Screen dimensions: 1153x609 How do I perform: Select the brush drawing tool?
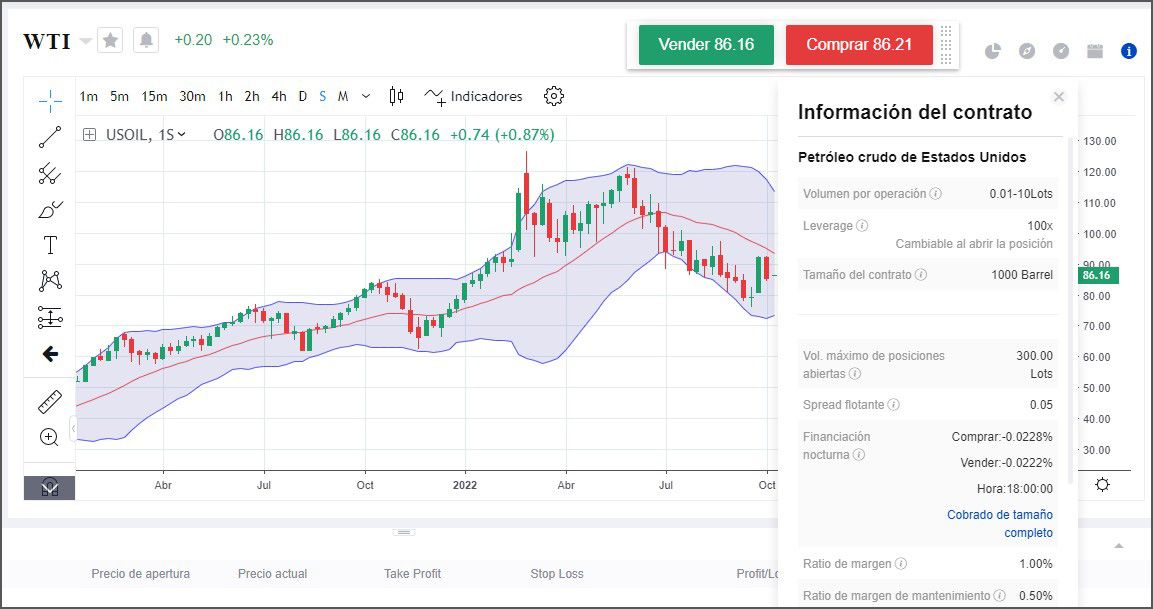click(x=48, y=208)
